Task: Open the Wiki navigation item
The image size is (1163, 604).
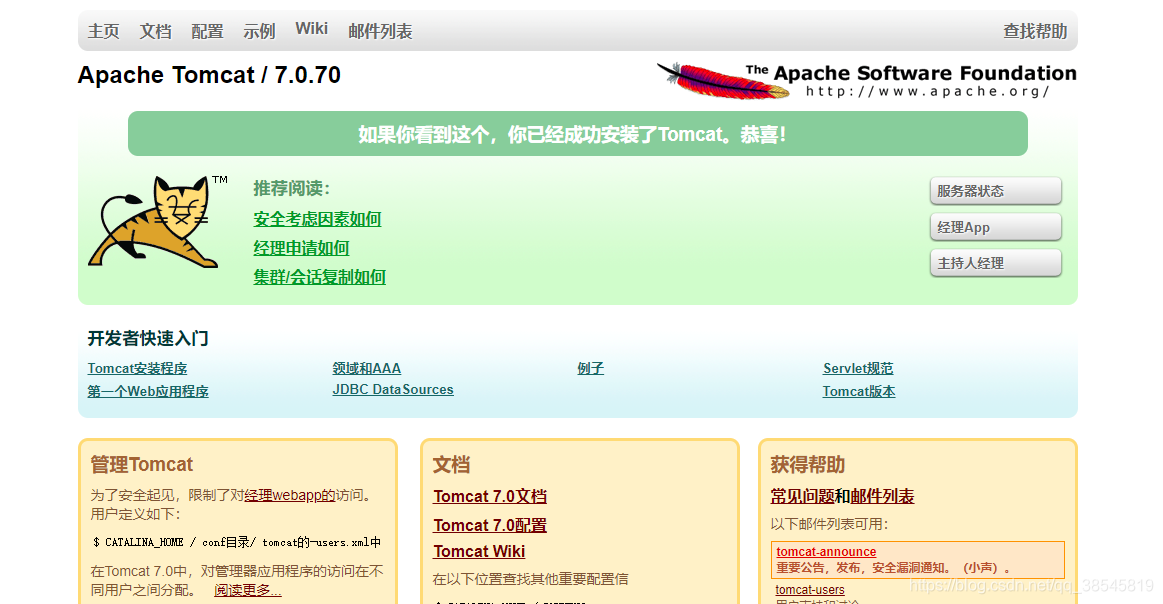Action: tap(312, 29)
